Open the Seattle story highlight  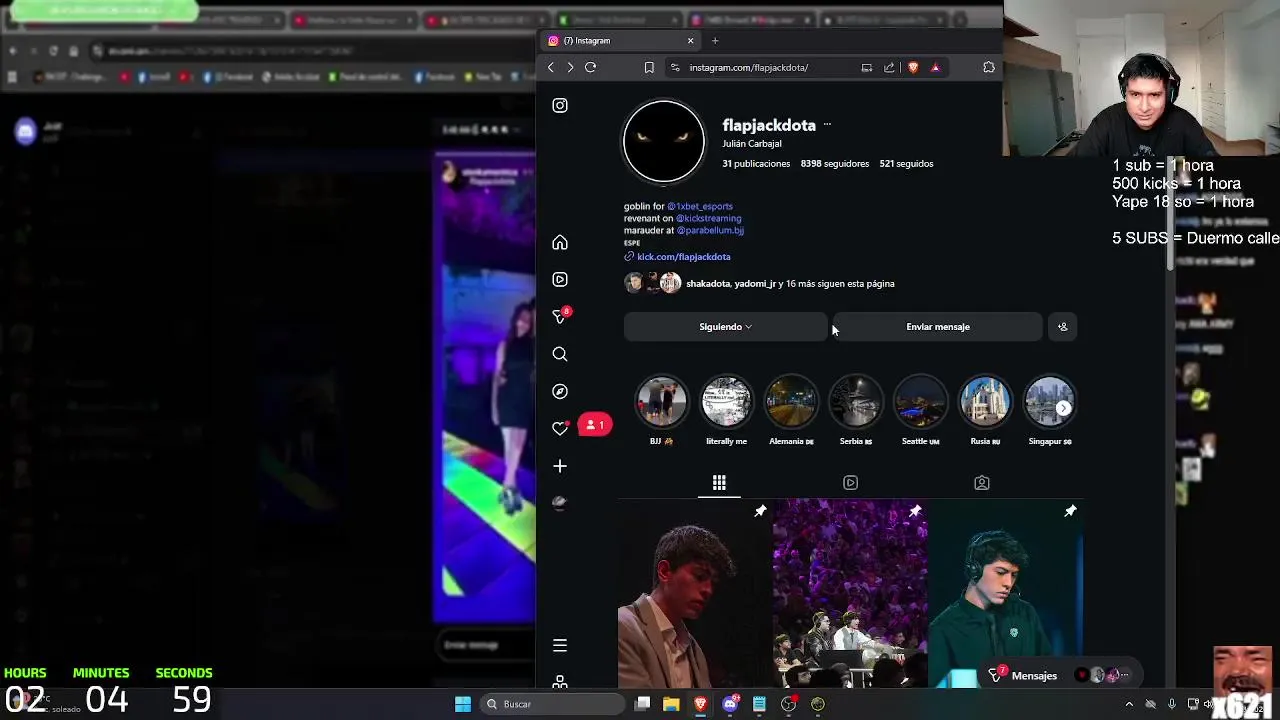pos(920,402)
